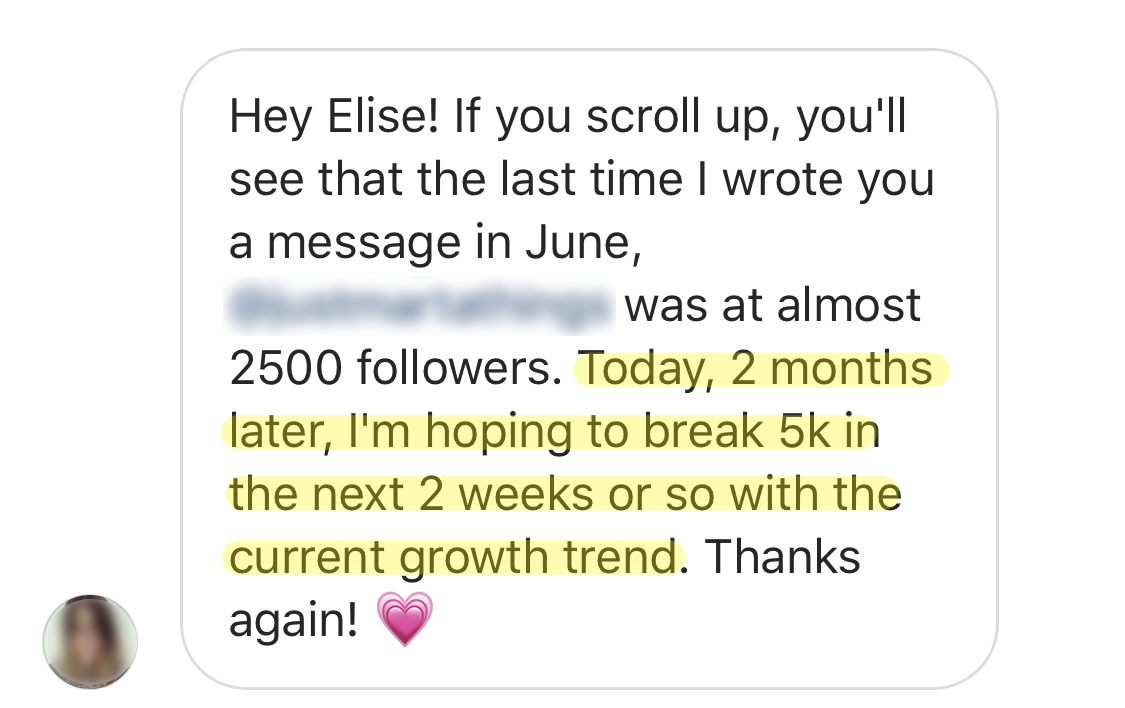
Task: Click the pink heart emoji
Action: (x=405, y=620)
